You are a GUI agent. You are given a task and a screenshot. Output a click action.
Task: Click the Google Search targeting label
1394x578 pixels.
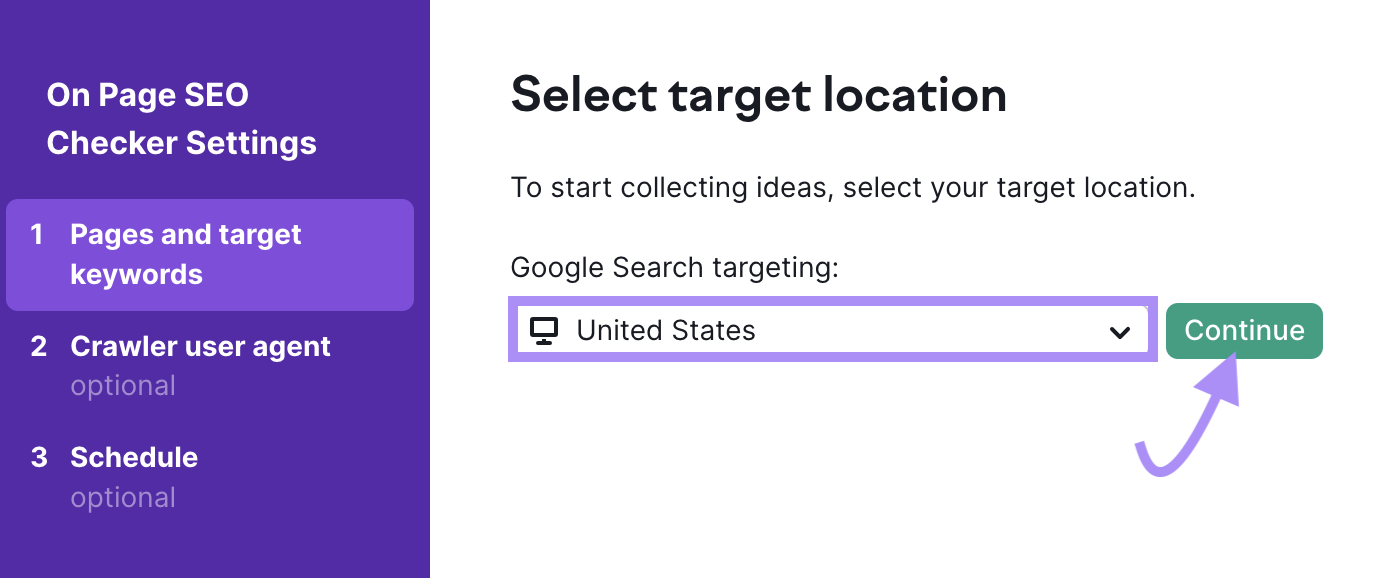click(675, 268)
